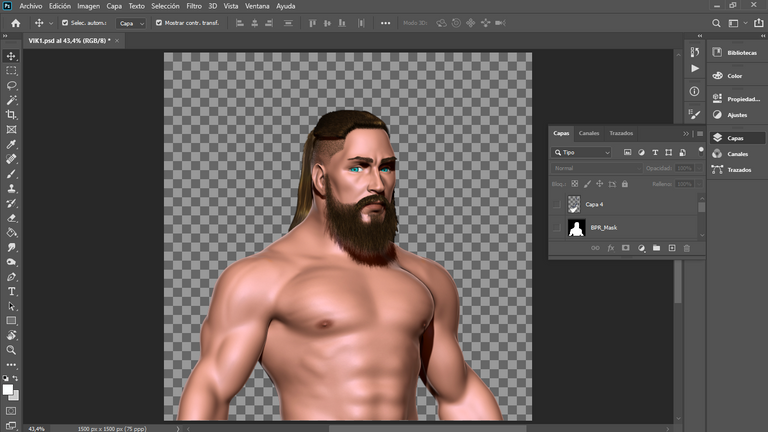
Task: Select the Move tool in the left toolbar
Action: tap(11, 56)
